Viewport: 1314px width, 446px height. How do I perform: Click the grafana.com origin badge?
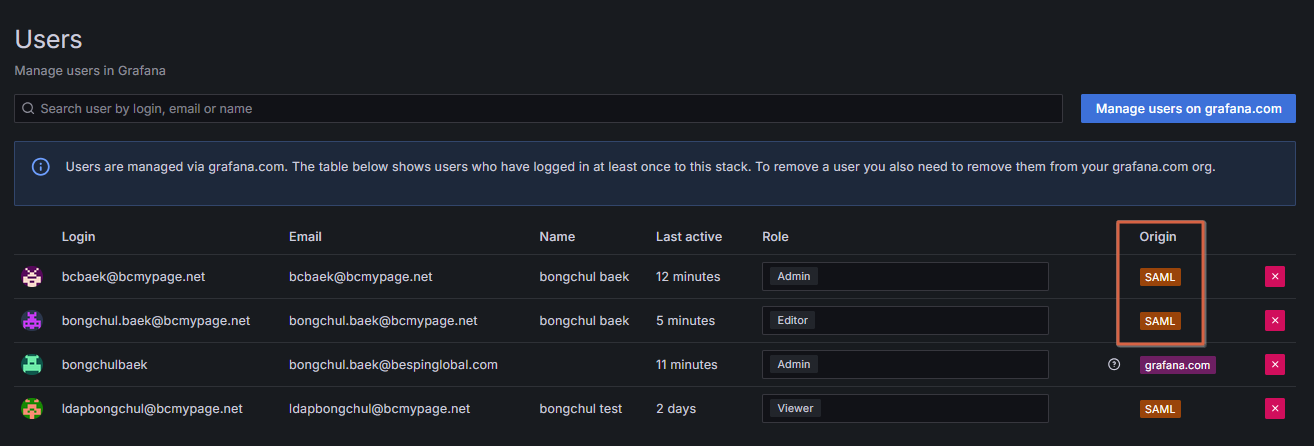click(1177, 365)
